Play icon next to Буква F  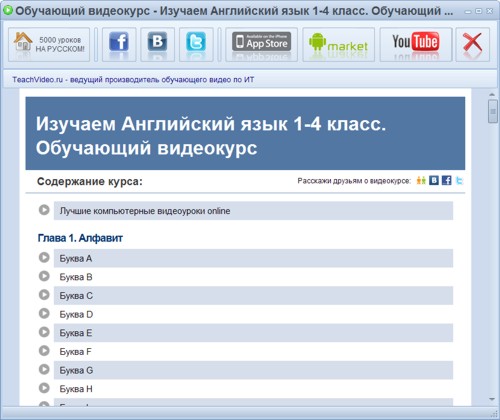tap(44, 351)
